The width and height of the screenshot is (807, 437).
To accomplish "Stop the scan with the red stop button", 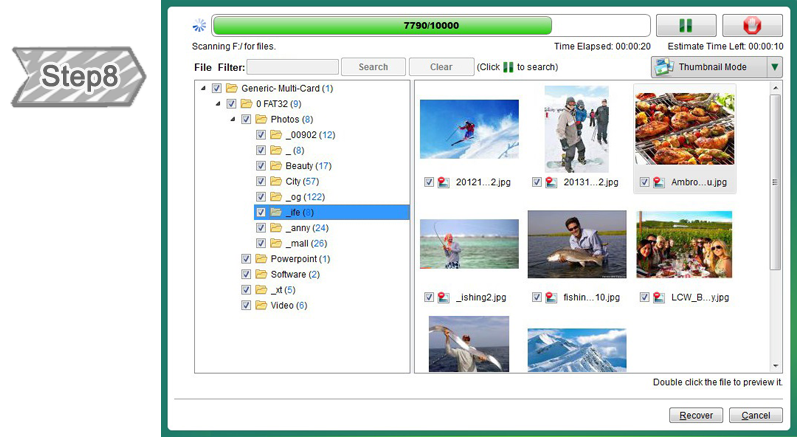I will [x=752, y=26].
